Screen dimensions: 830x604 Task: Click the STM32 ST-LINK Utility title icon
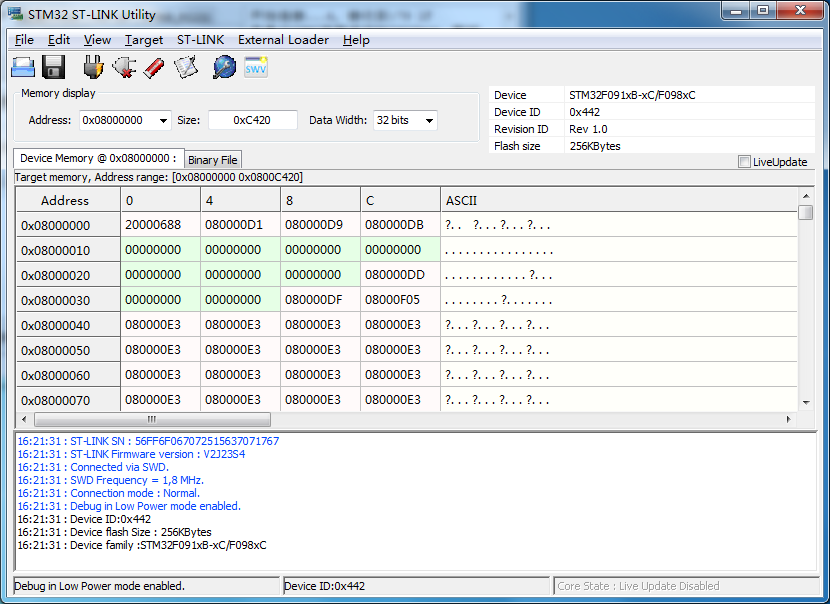15,14
